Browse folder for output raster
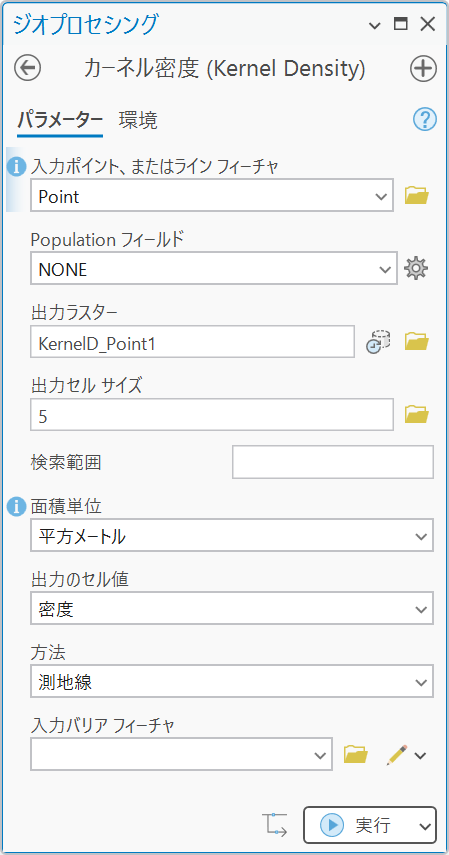This screenshot has height=855, width=449. tap(417, 342)
